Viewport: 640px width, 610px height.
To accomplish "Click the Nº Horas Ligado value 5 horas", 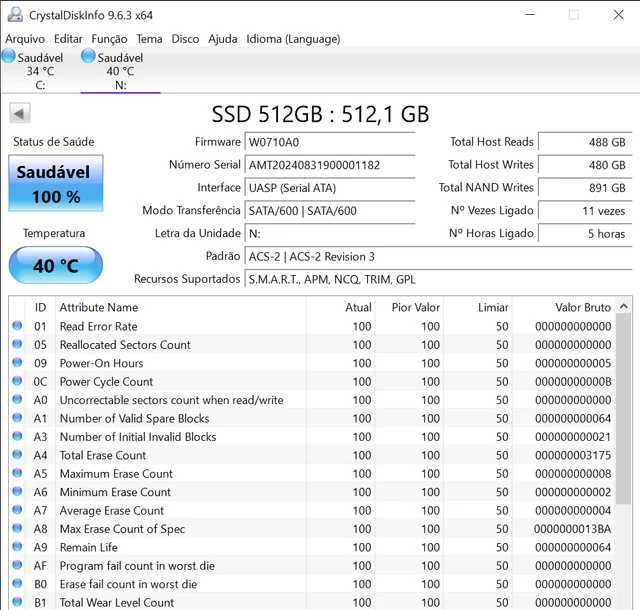I will tap(585, 234).
